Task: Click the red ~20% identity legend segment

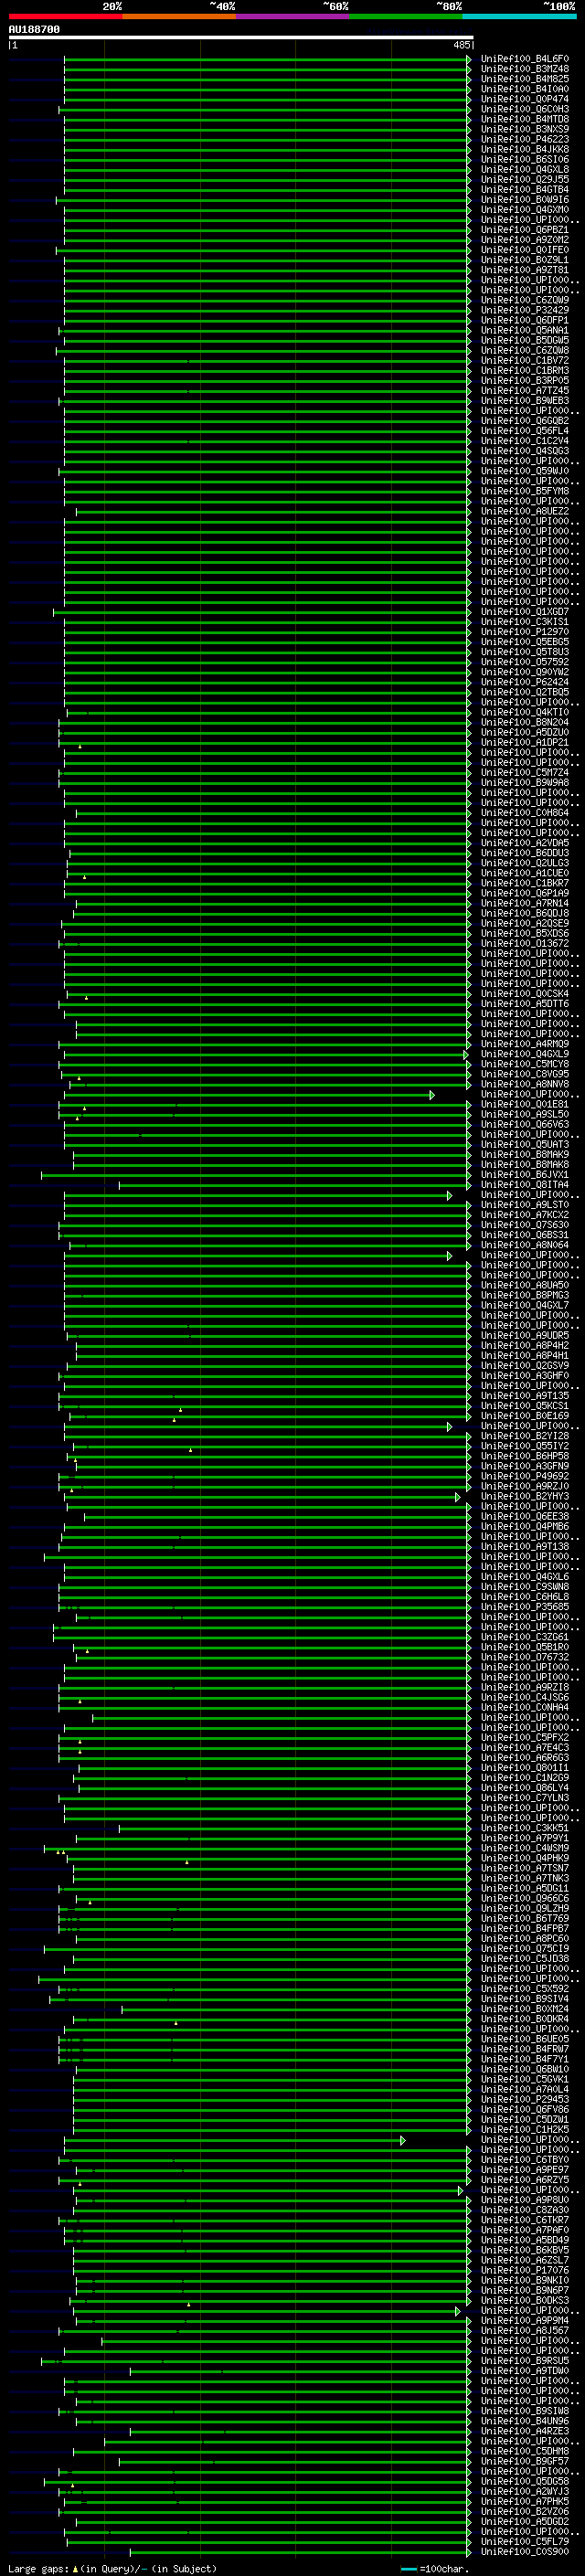Action: point(65,16)
